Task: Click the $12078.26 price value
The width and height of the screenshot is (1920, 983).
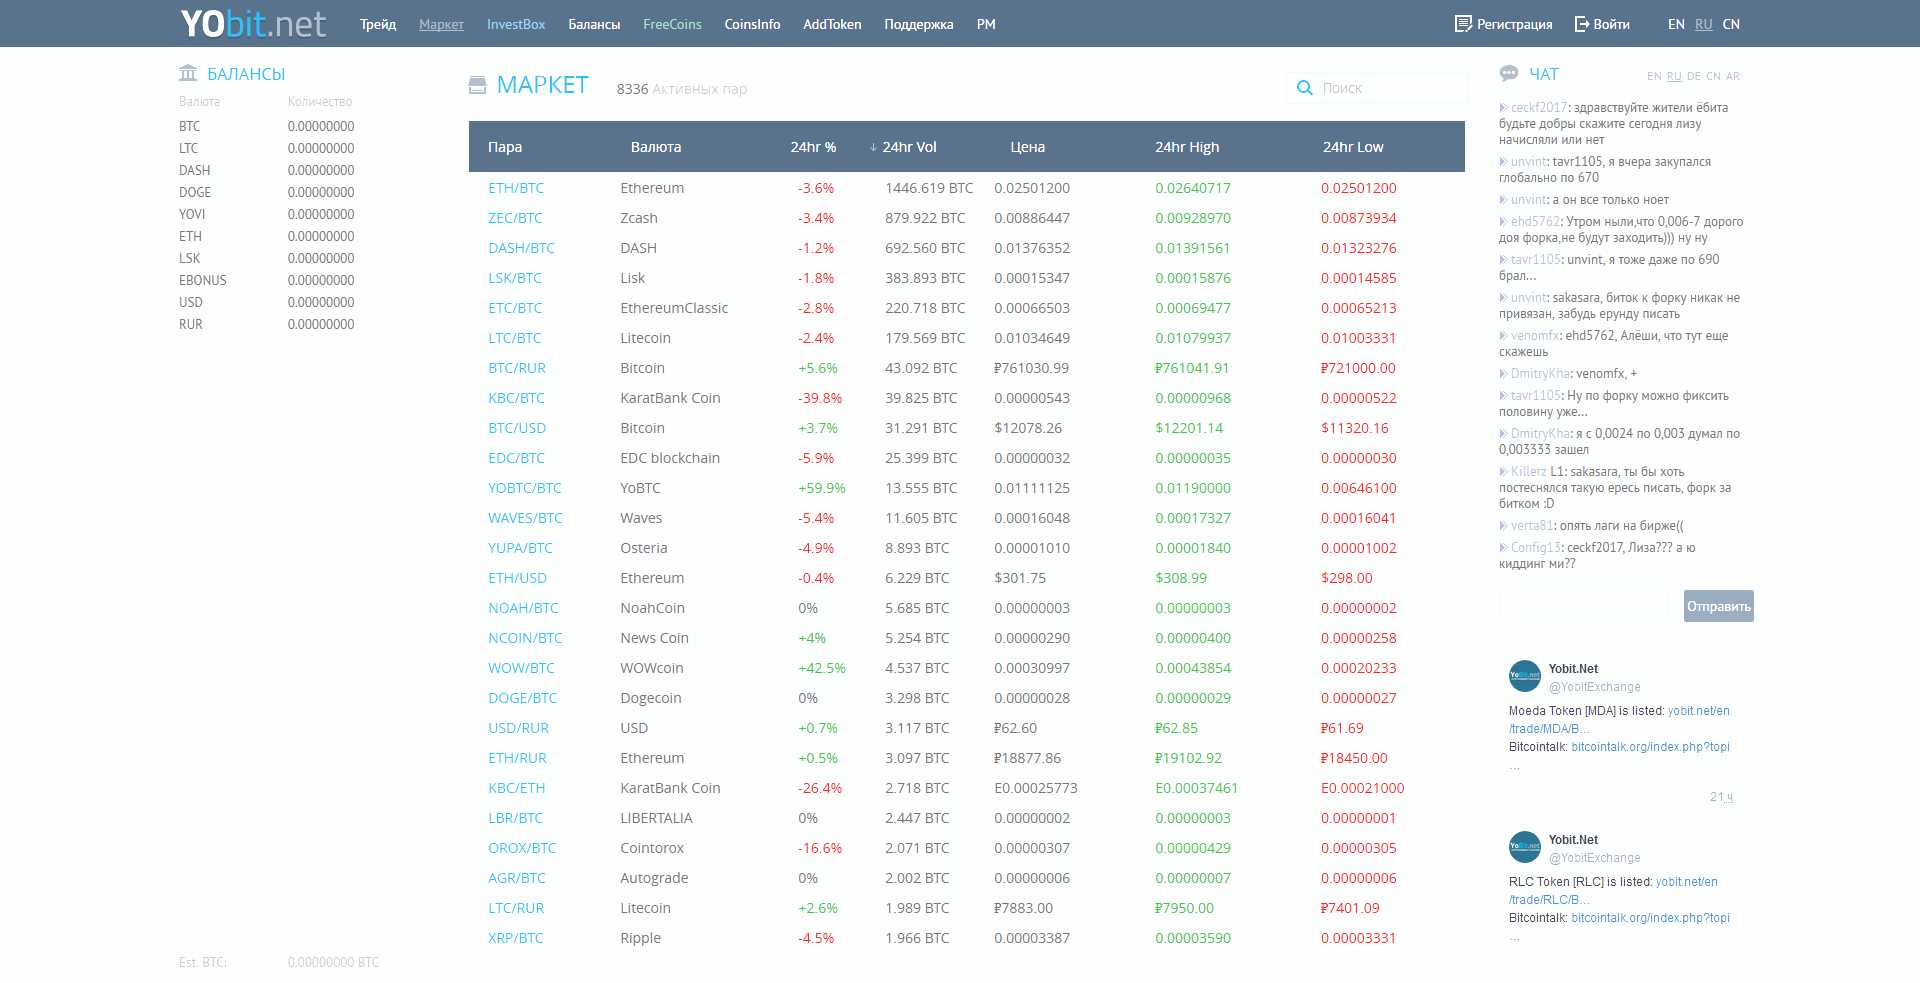Action: coord(1028,428)
